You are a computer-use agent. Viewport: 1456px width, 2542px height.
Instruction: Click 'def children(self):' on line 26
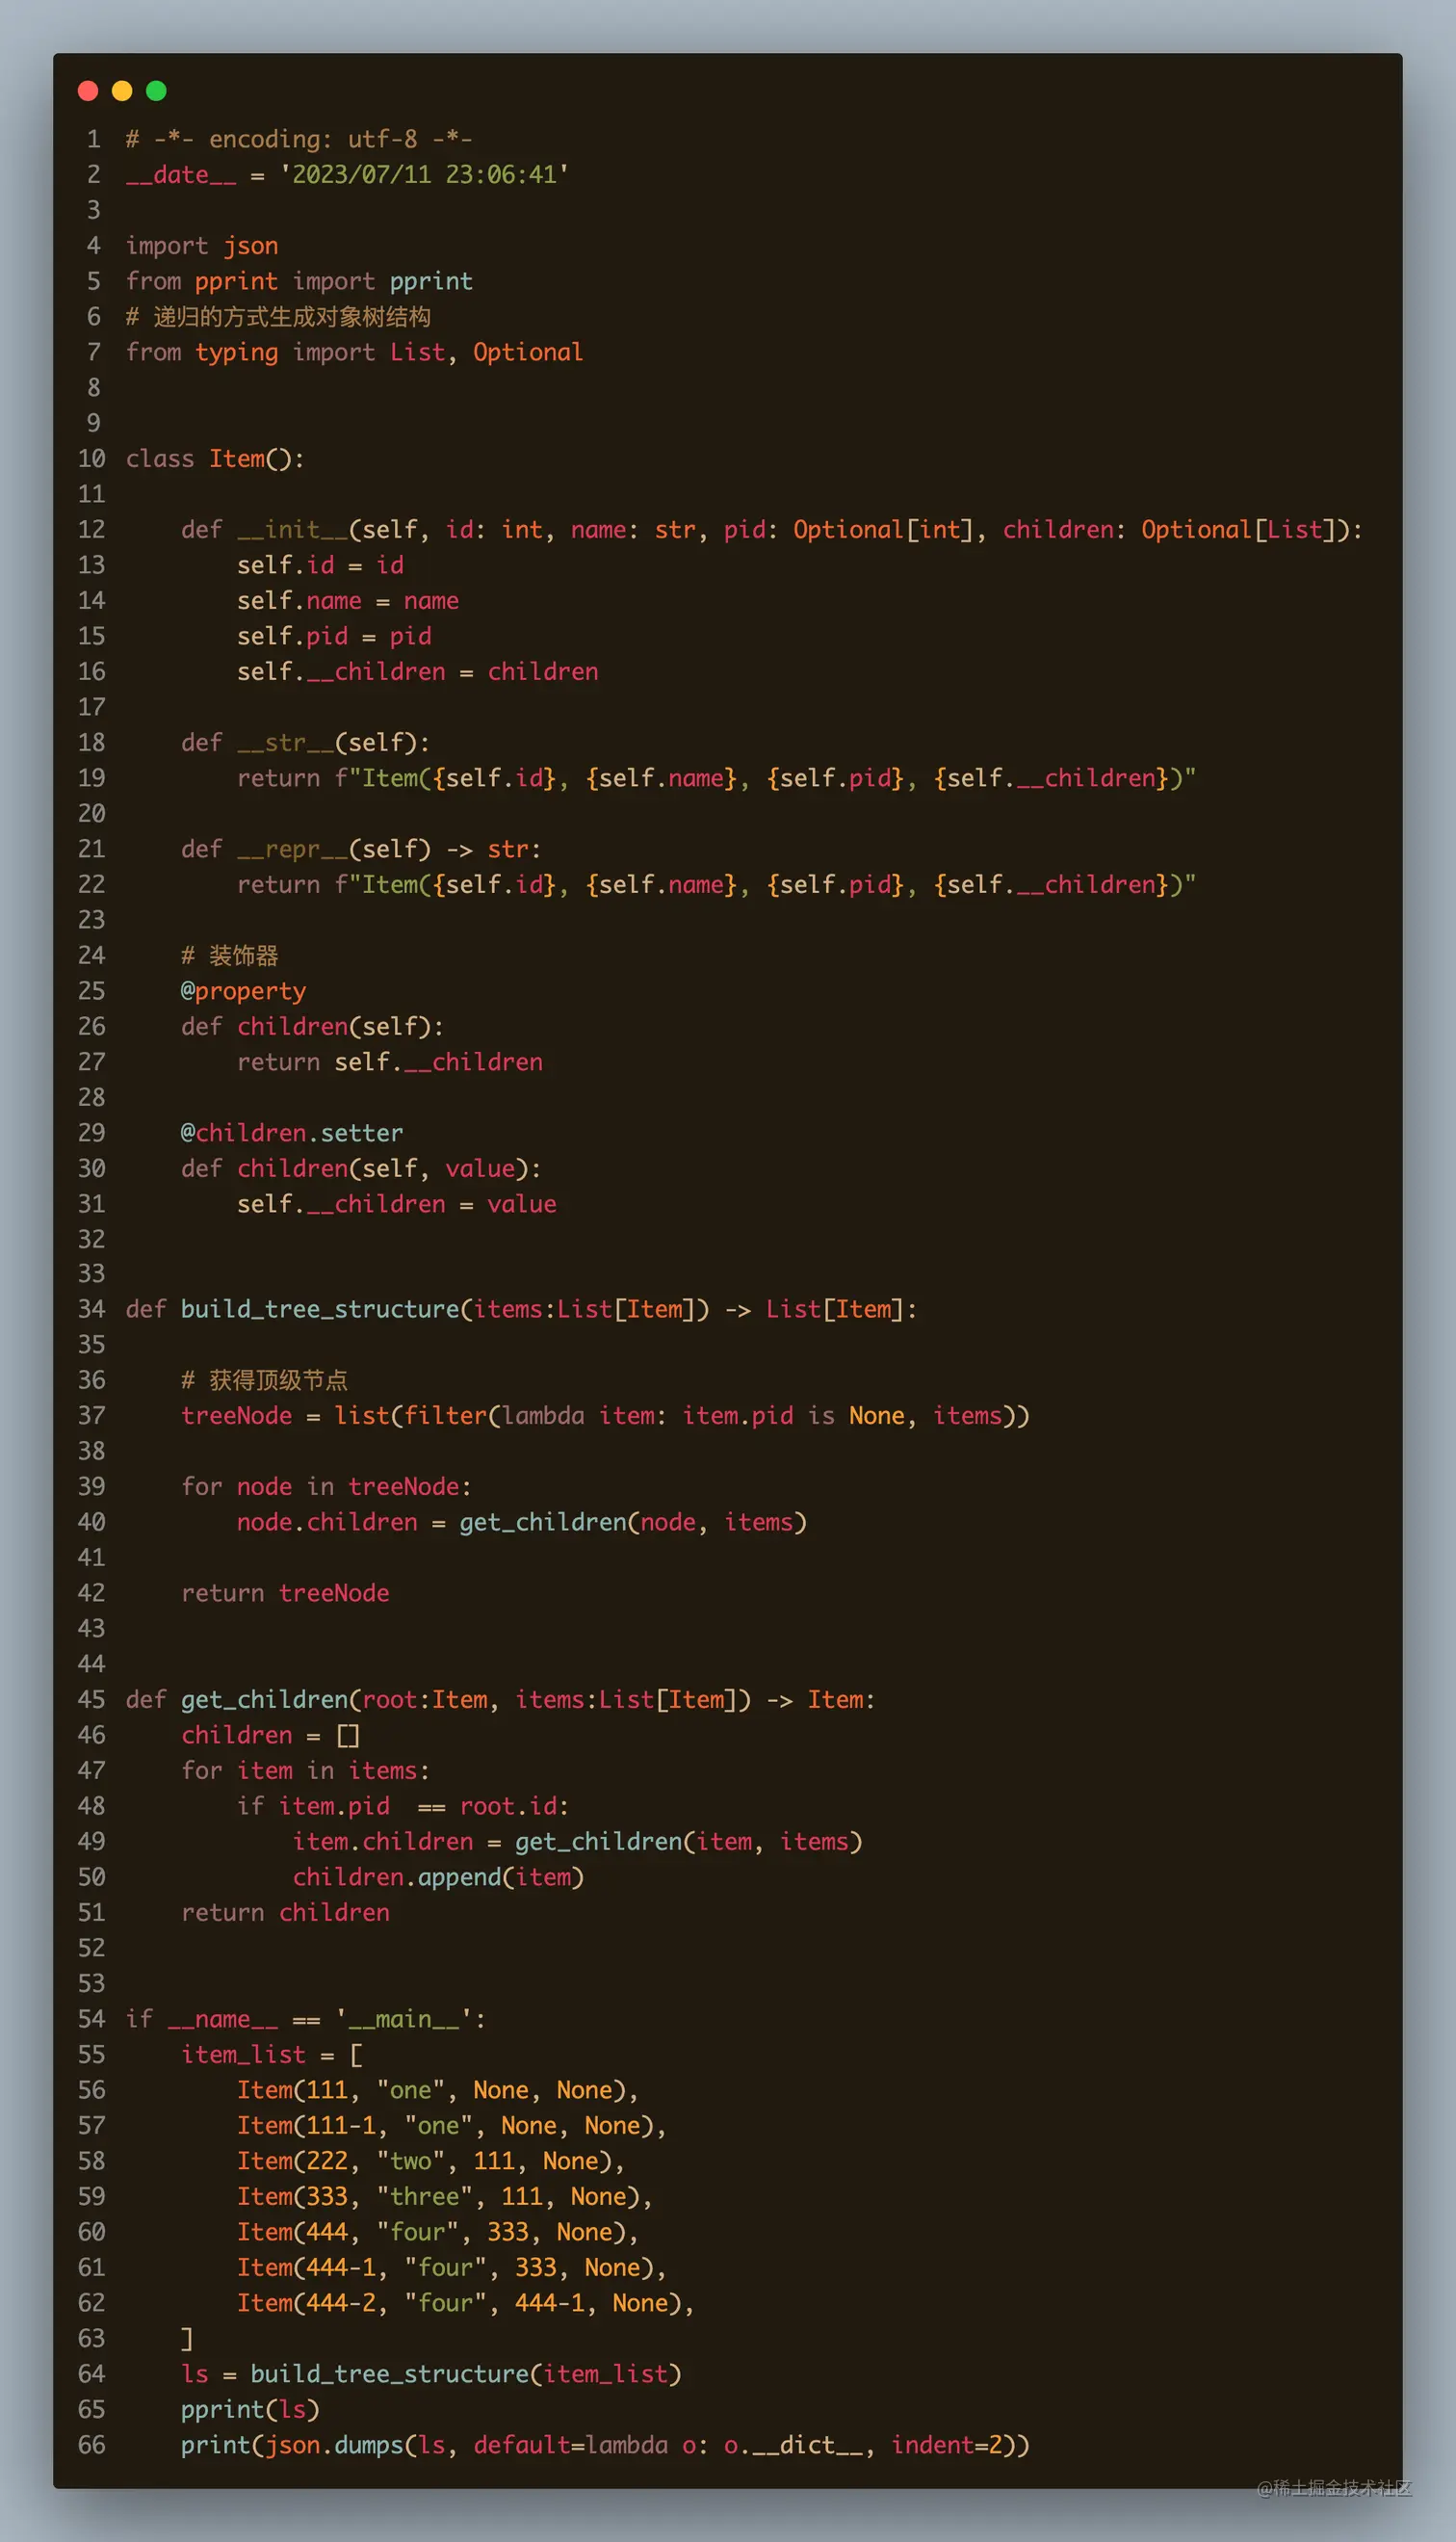click(312, 1027)
